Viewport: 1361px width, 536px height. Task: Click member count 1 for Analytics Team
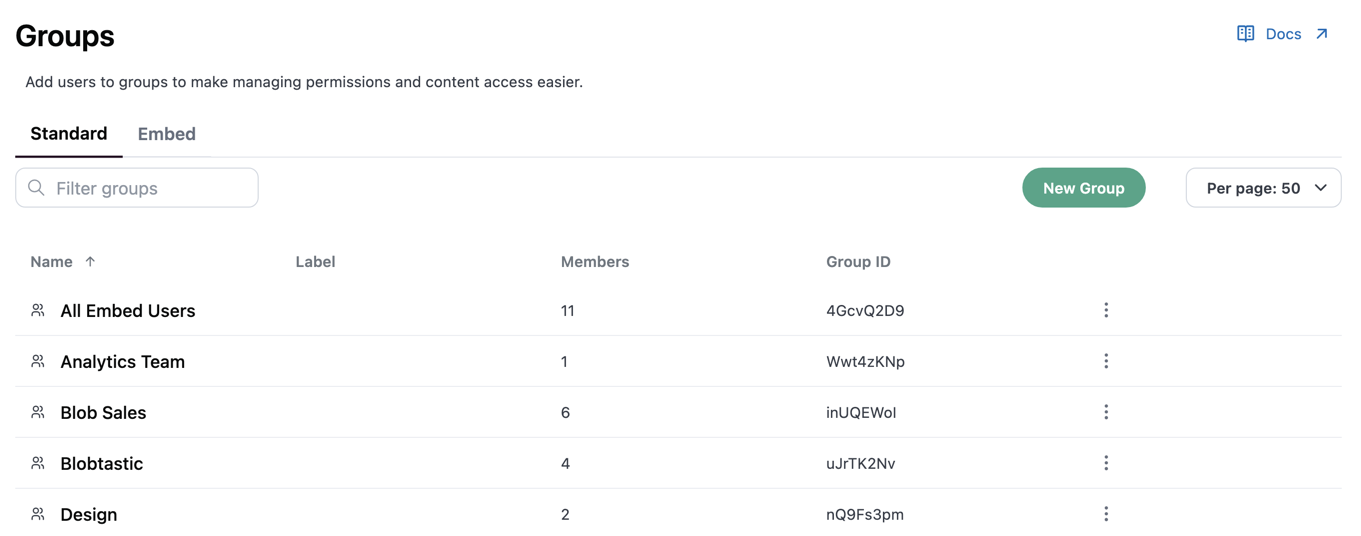[564, 361]
